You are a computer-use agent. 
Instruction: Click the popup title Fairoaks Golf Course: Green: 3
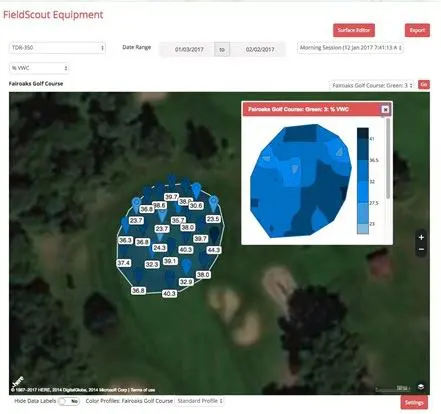coord(298,109)
